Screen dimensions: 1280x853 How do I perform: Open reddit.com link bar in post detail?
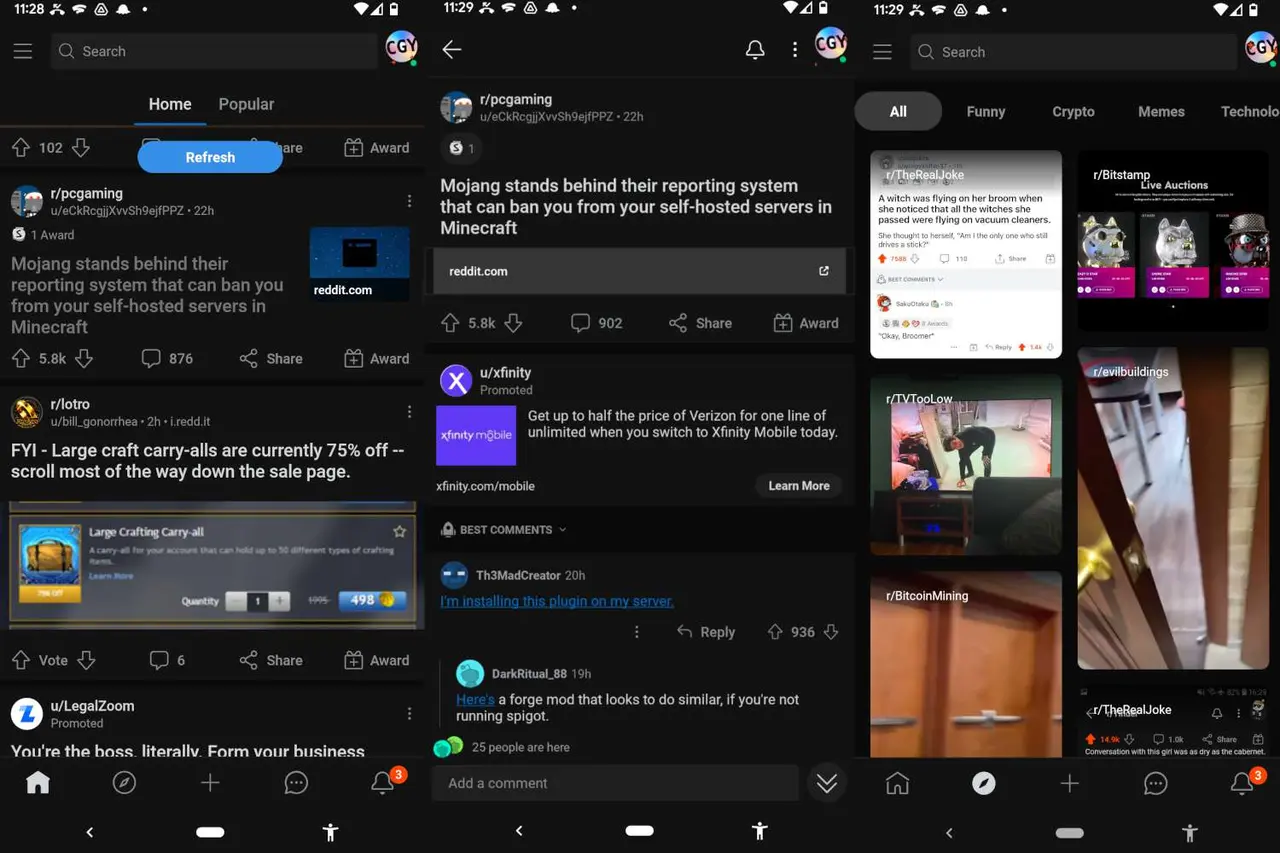tap(639, 271)
